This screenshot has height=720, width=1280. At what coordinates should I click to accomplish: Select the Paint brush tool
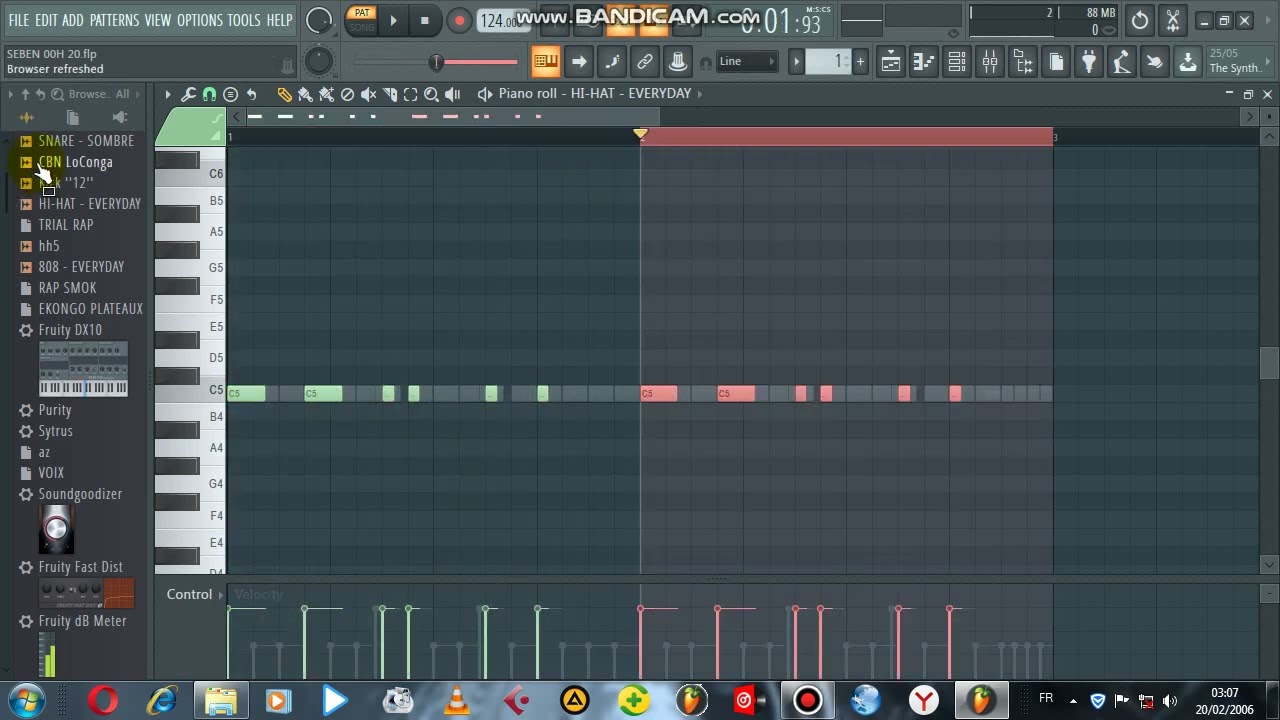click(x=306, y=94)
